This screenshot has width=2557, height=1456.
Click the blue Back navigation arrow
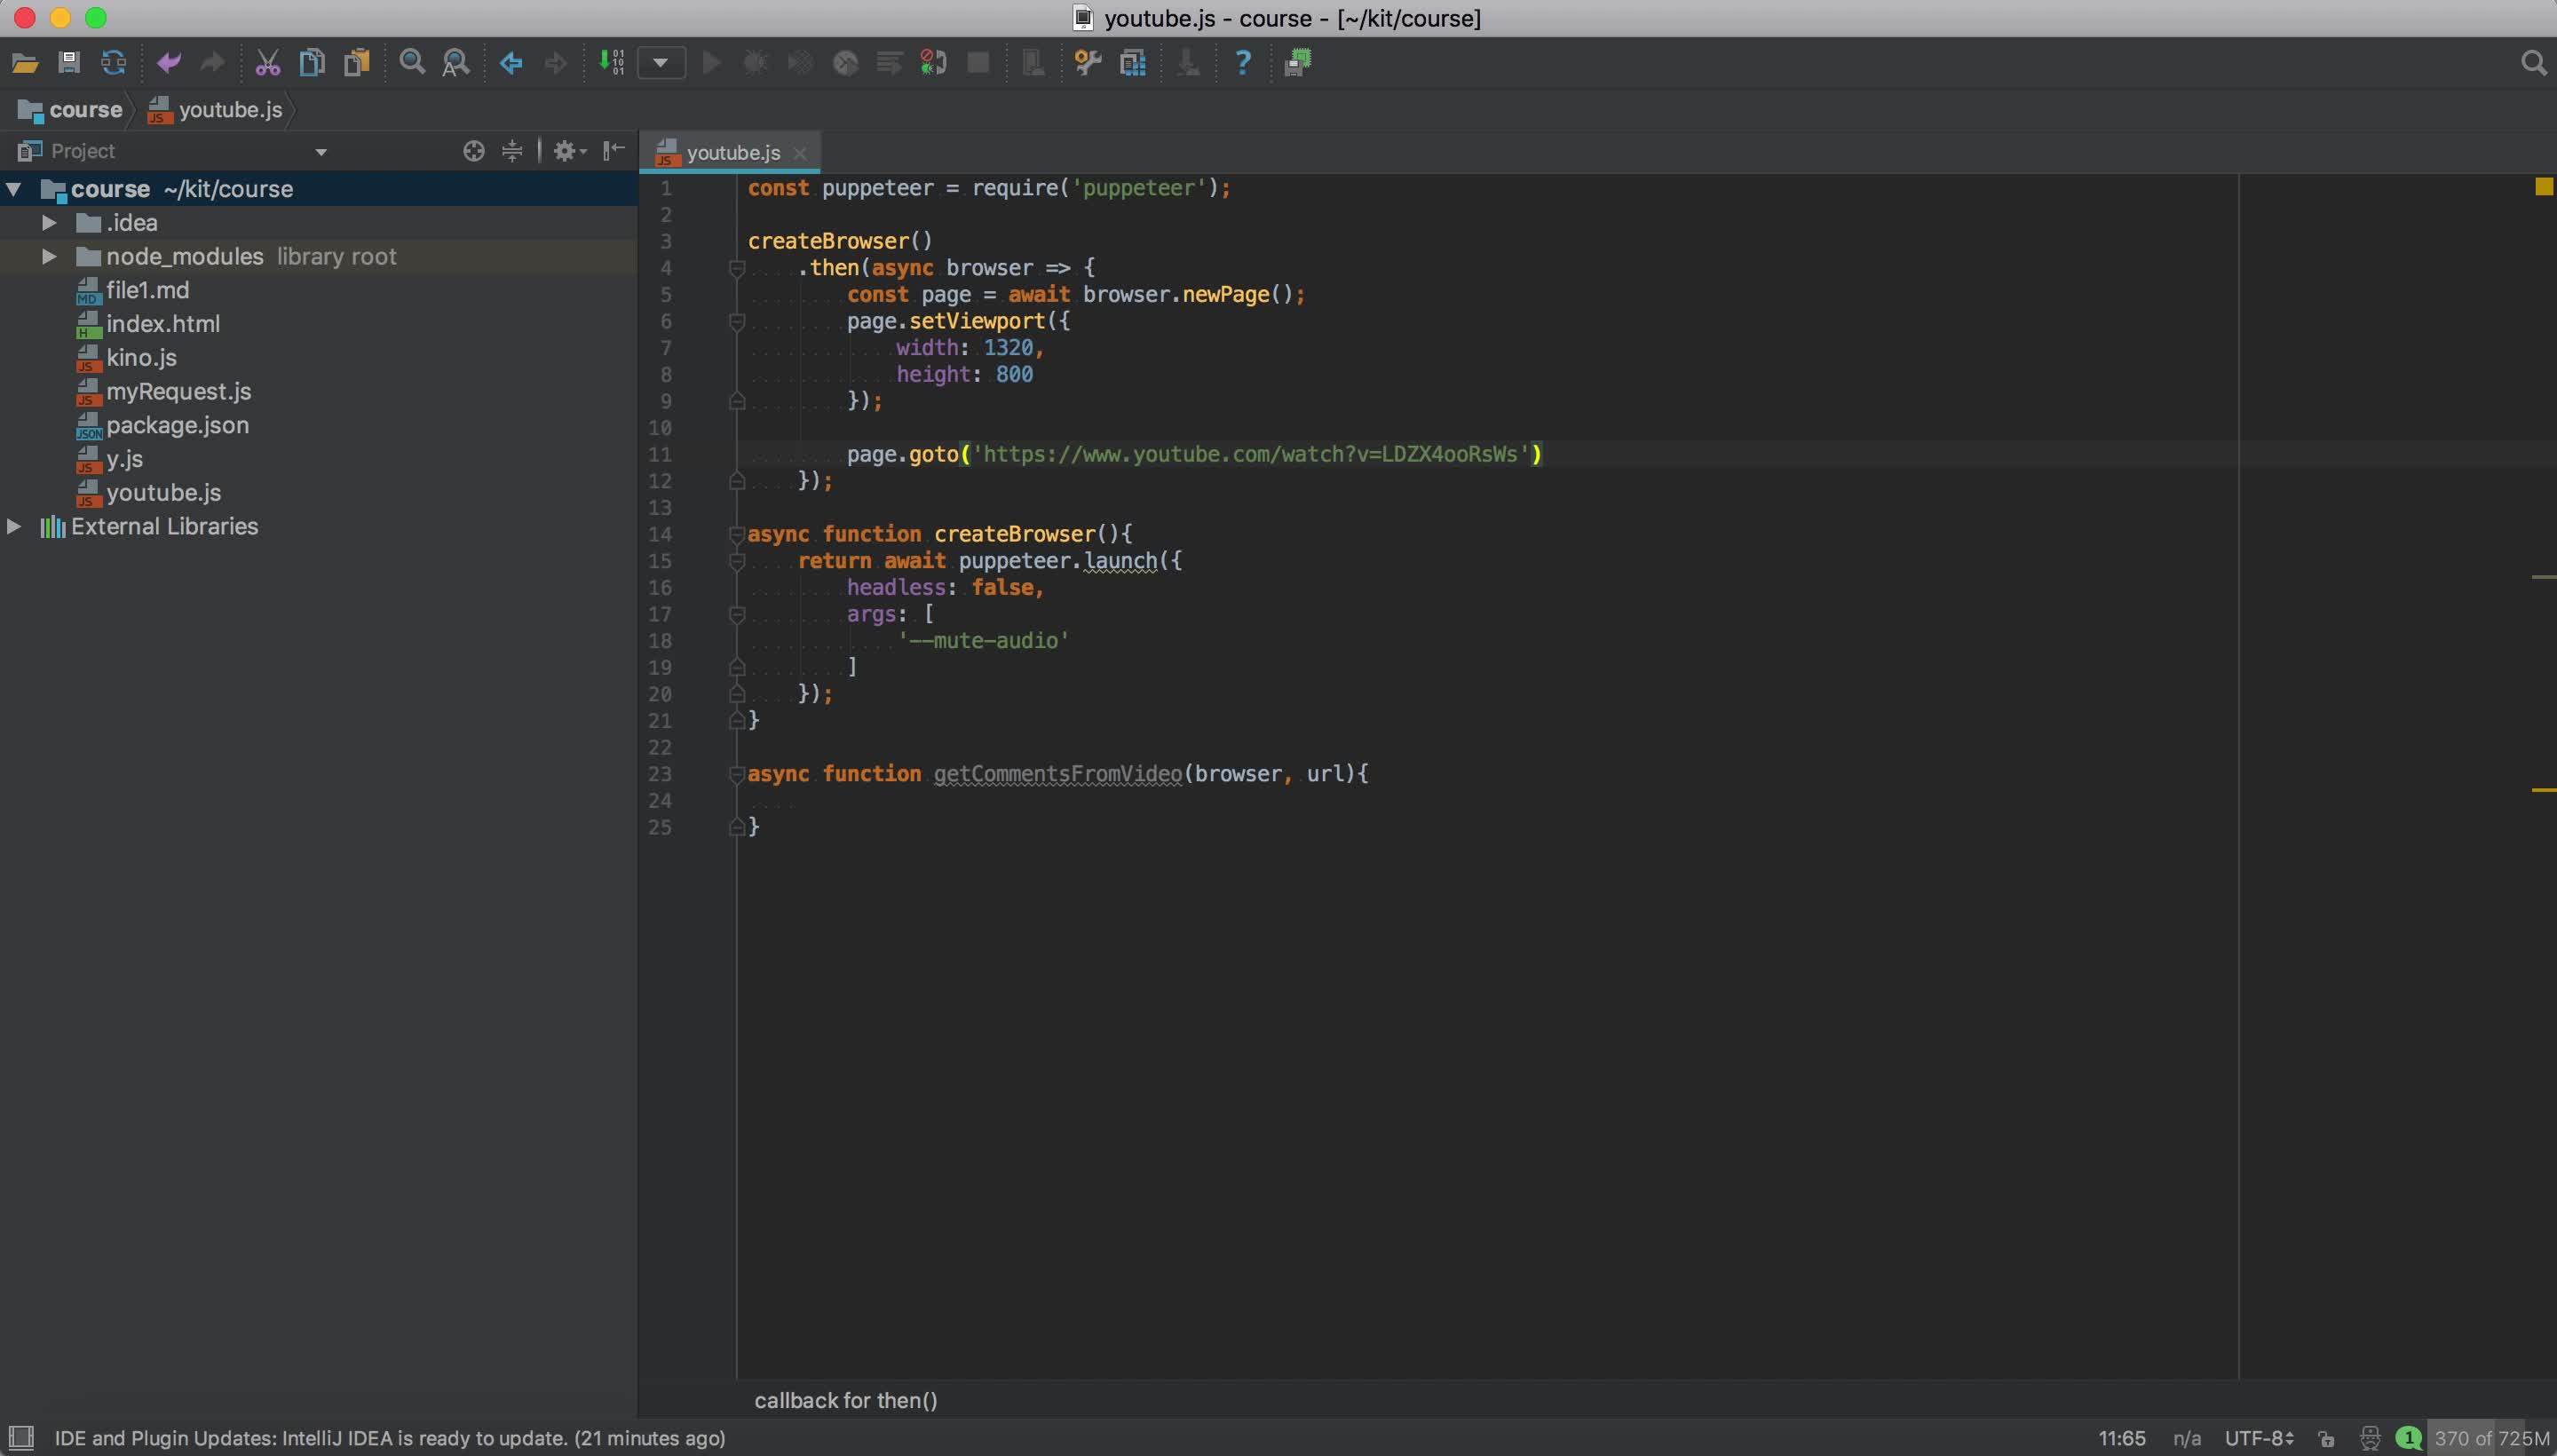point(511,64)
